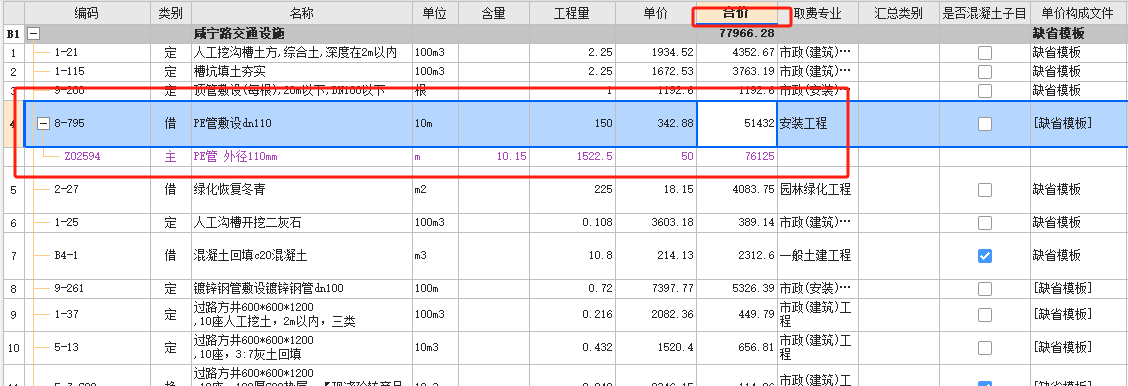This screenshot has width=1128, height=386.
Task: Open 安装工程 fee specialty cell in row 4
Action: [817, 124]
